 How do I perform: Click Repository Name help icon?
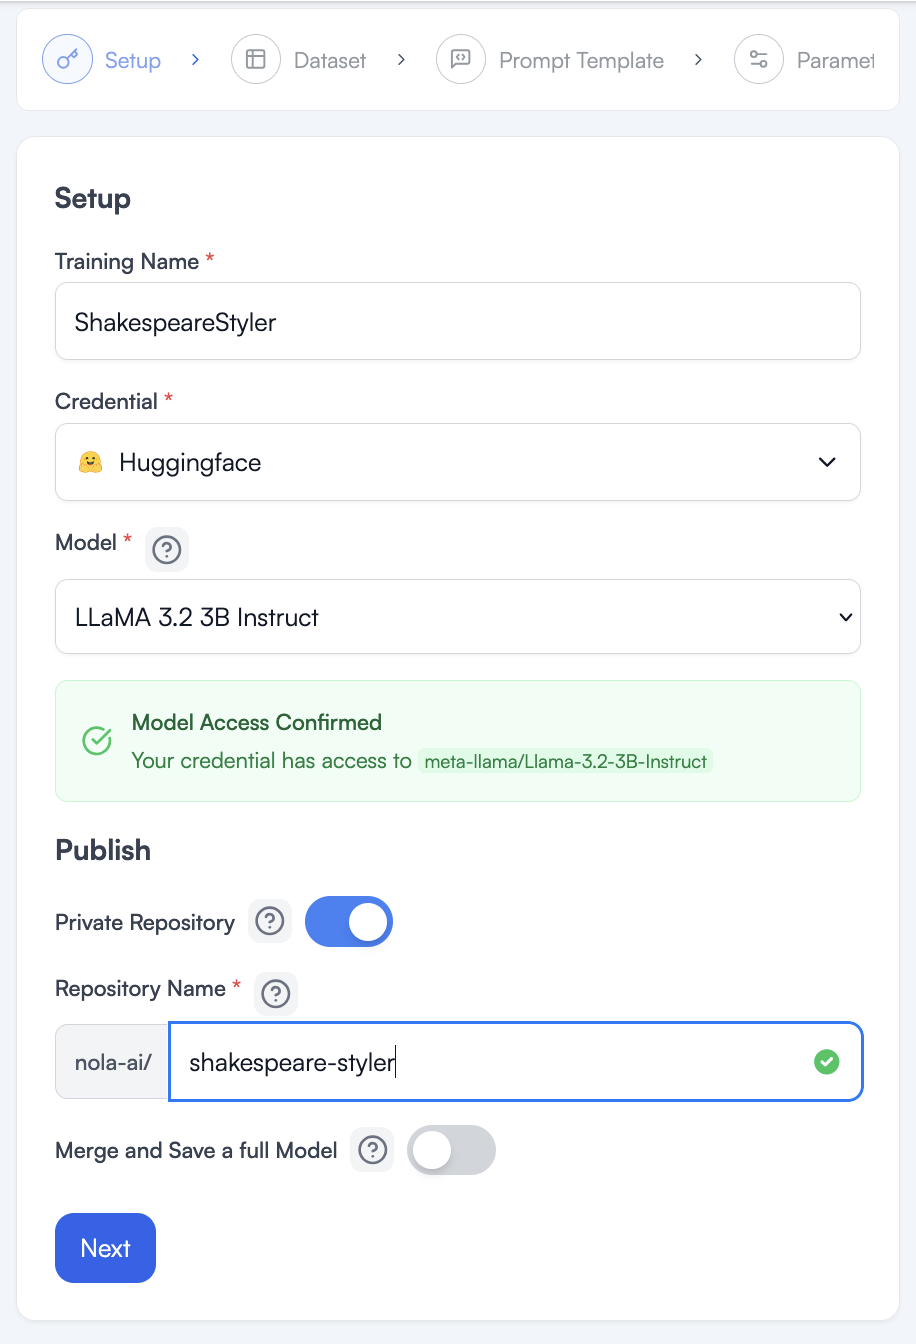click(x=276, y=994)
